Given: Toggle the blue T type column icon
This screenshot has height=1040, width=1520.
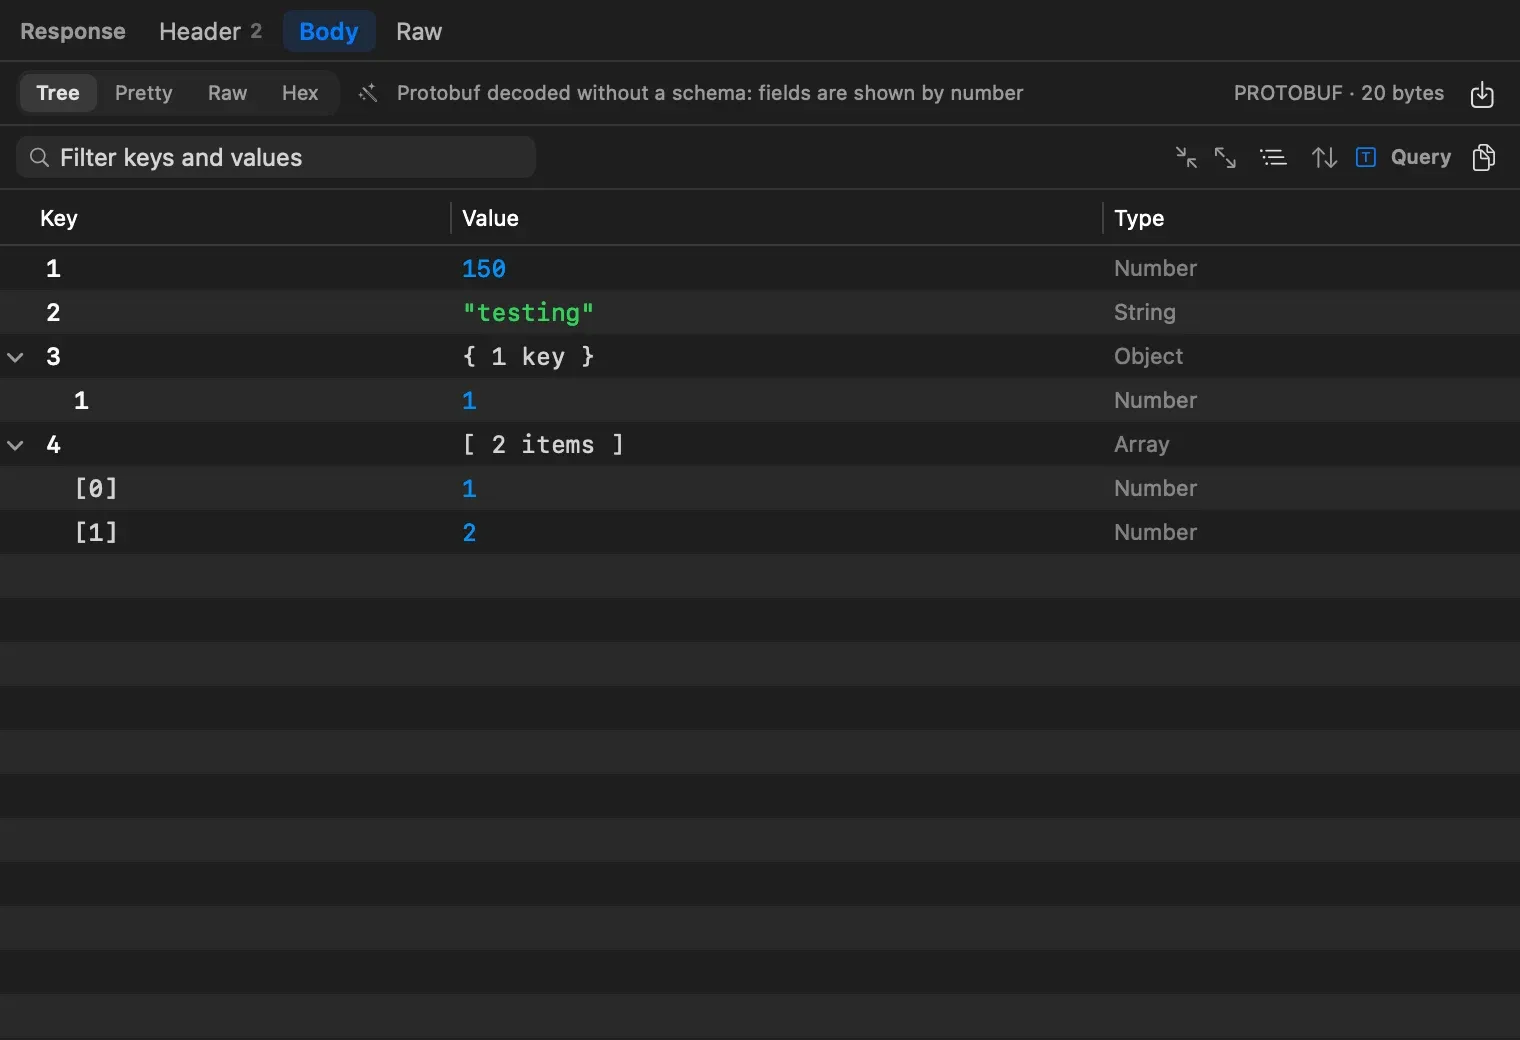Looking at the screenshot, I should point(1366,157).
